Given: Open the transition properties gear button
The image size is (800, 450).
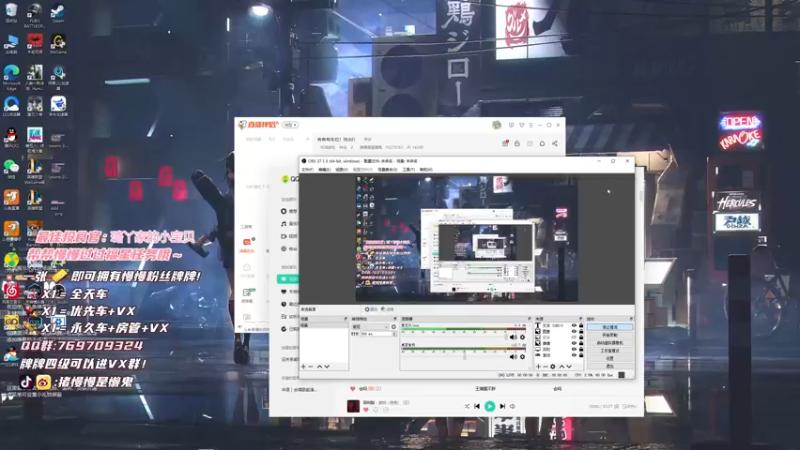Looking at the screenshot, I should click(393, 327).
